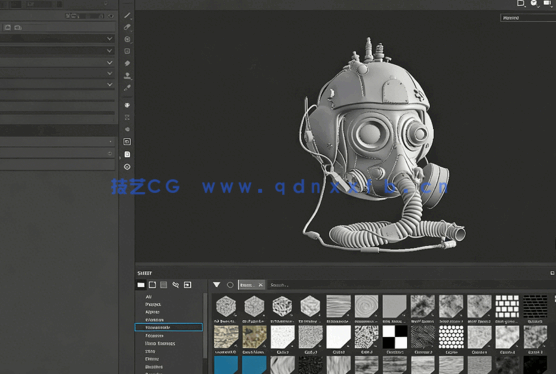This screenshot has height=374, width=556.
Task: Select the Polygon Fill tool
Action: 127,51
